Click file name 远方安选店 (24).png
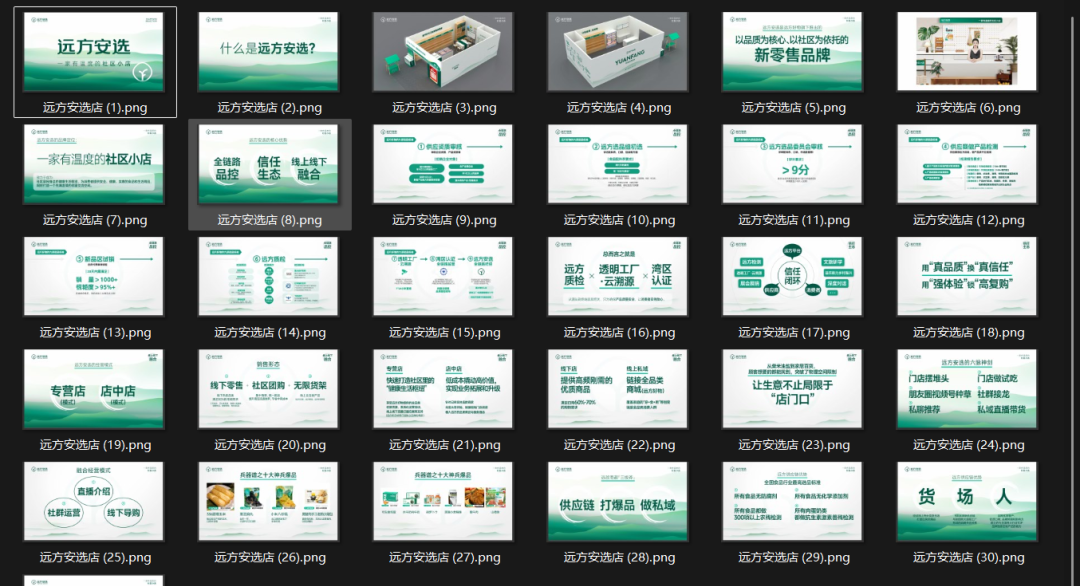This screenshot has height=586, width=1080. coord(968,445)
